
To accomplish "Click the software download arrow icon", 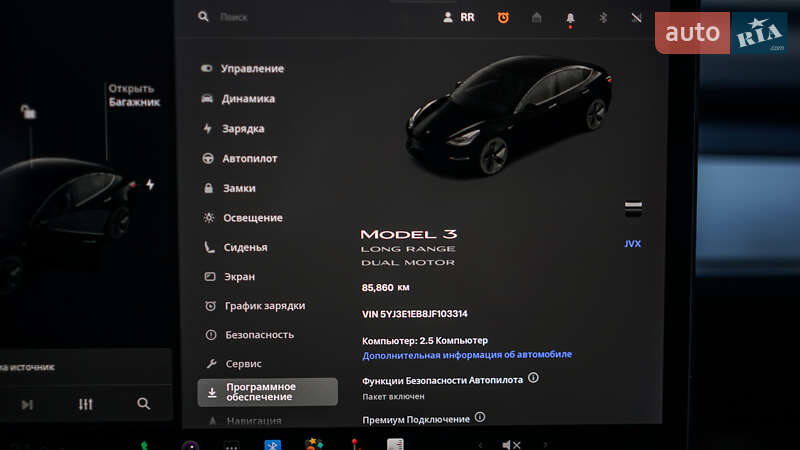I will coord(212,392).
